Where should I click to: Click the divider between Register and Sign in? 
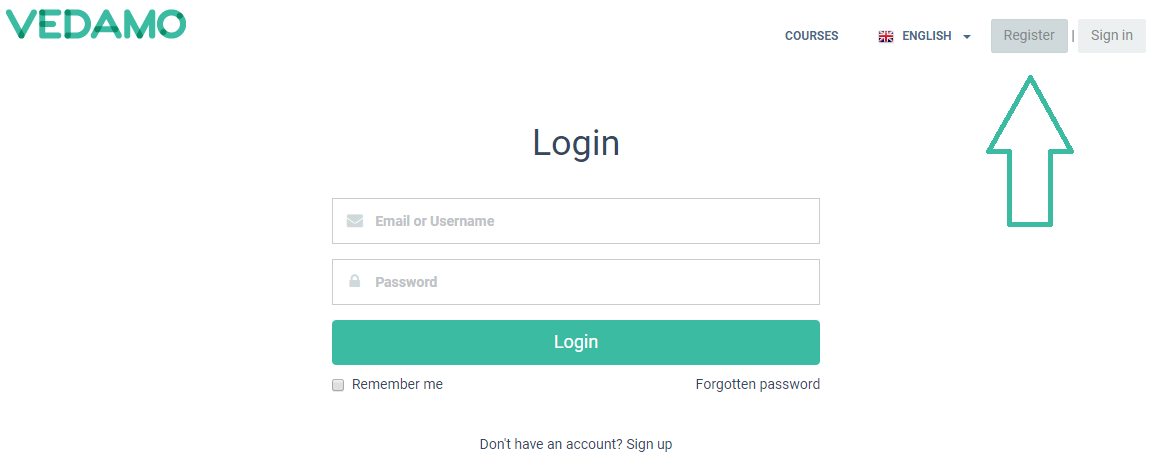(1072, 35)
